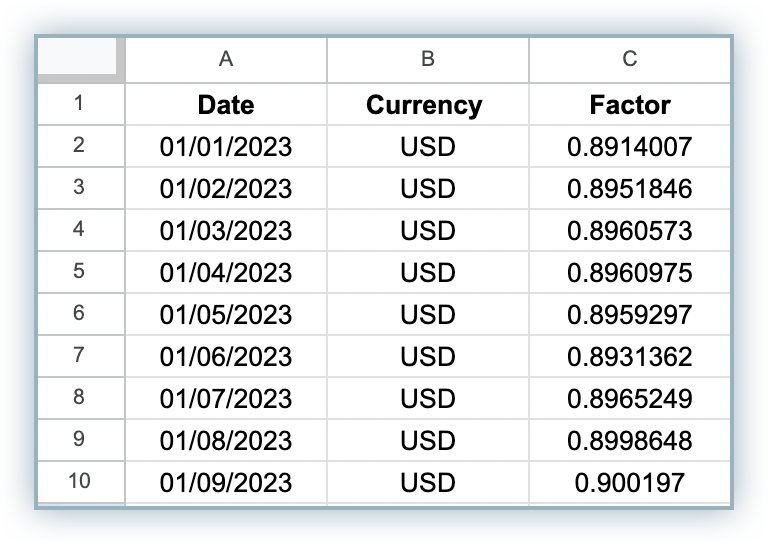The image size is (768, 544).
Task: Select factor cell 0.8931362
Action: point(630,356)
